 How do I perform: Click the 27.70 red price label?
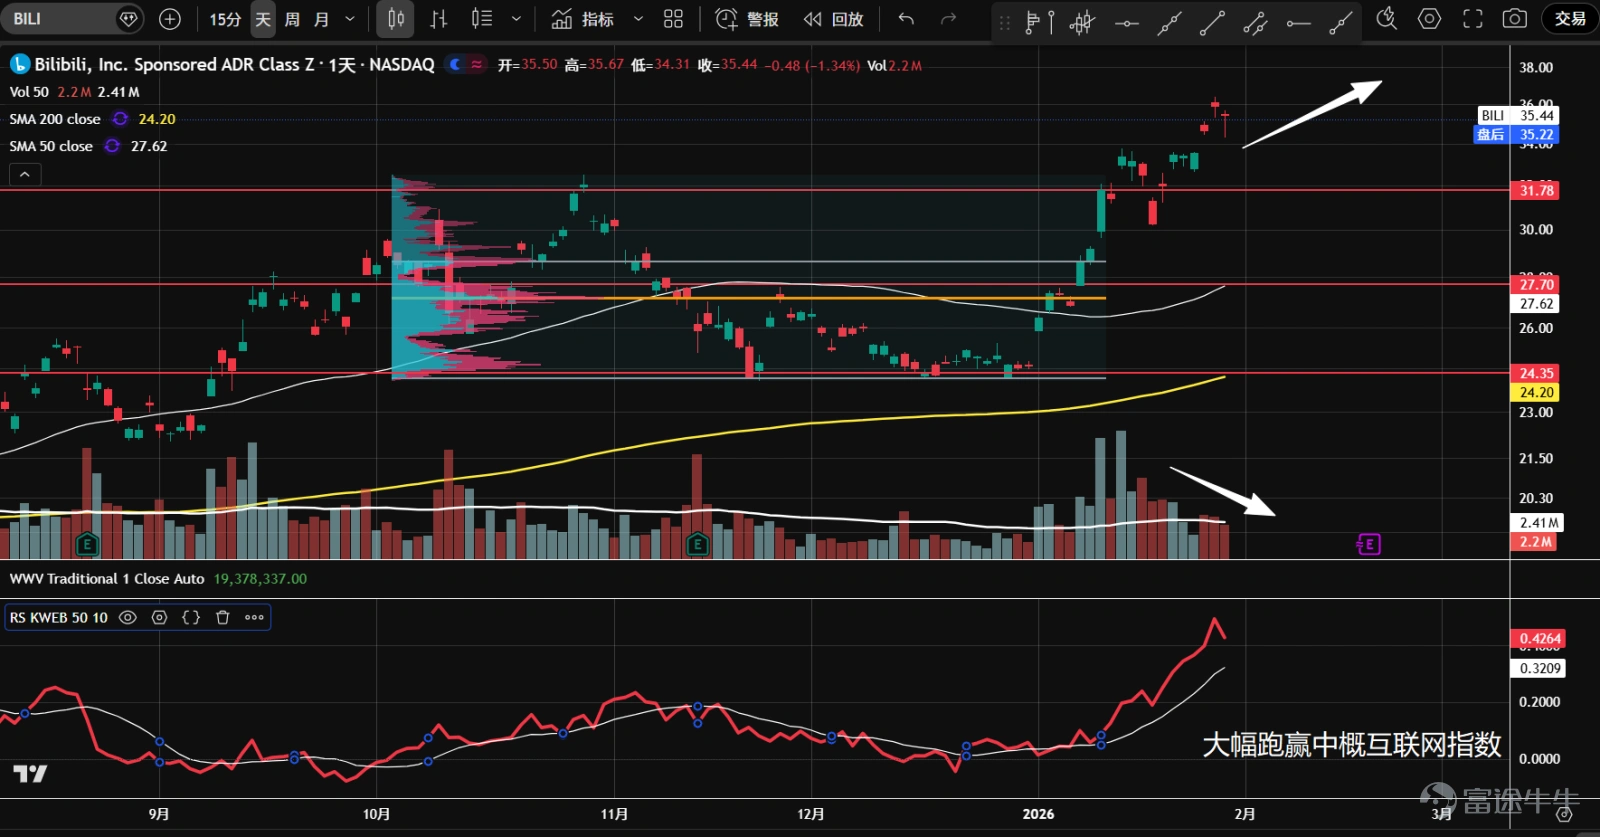1536,285
